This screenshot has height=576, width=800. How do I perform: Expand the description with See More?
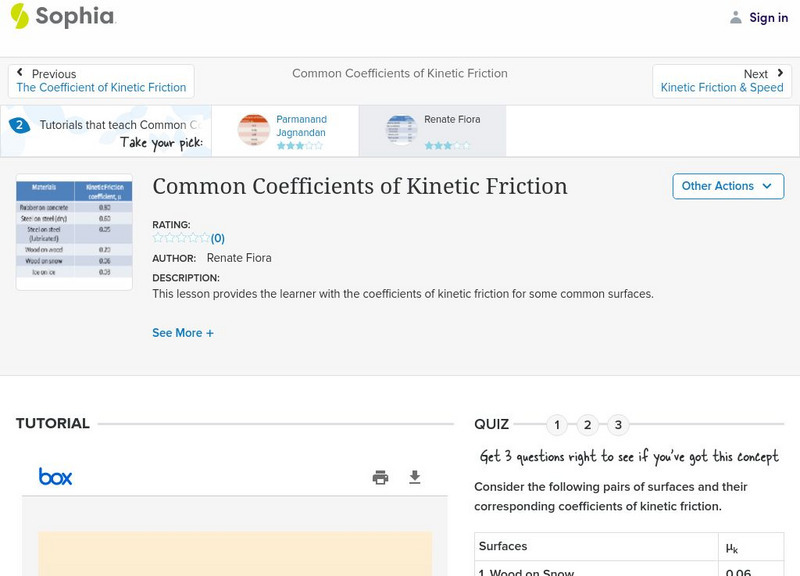pos(183,332)
